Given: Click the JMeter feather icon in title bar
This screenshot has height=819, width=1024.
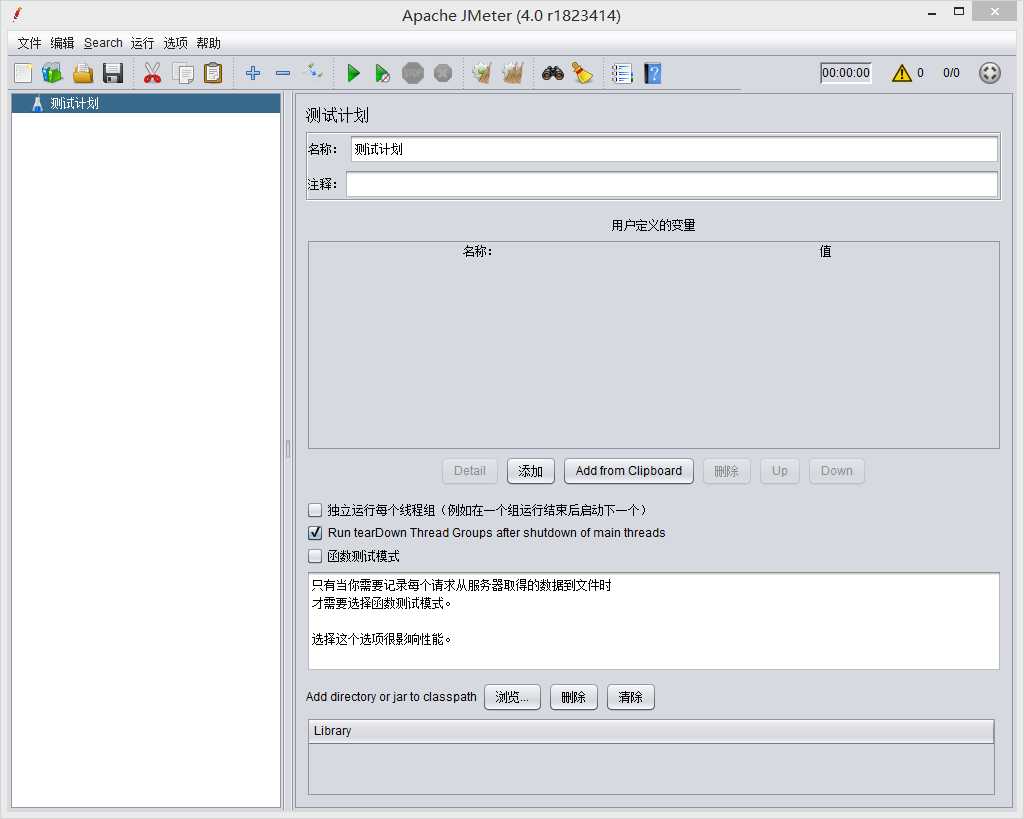Looking at the screenshot, I should tap(18, 14).
